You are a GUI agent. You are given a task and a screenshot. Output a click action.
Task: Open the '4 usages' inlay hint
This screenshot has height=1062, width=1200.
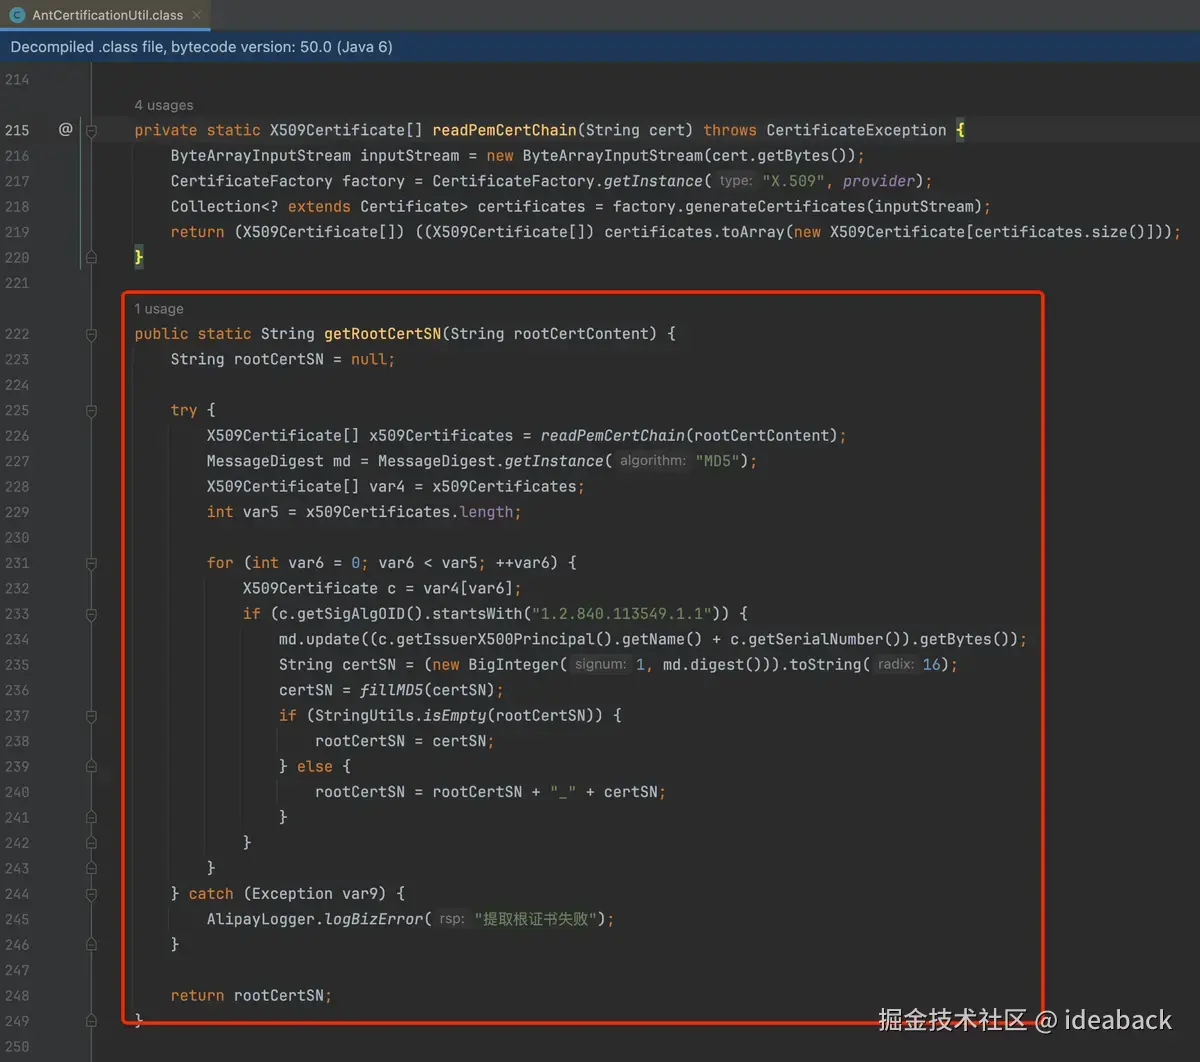tap(164, 105)
